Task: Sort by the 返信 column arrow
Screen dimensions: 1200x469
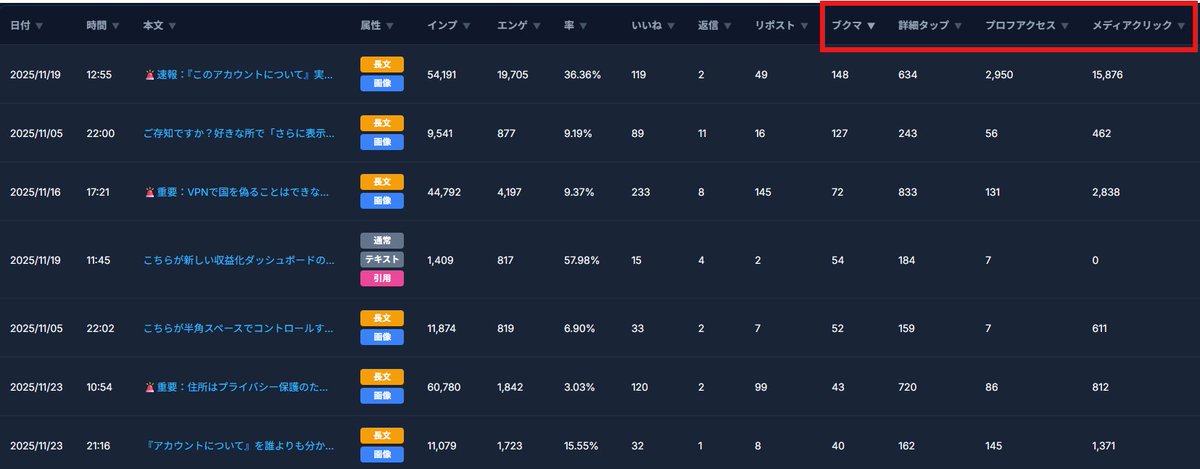Action: [727, 25]
